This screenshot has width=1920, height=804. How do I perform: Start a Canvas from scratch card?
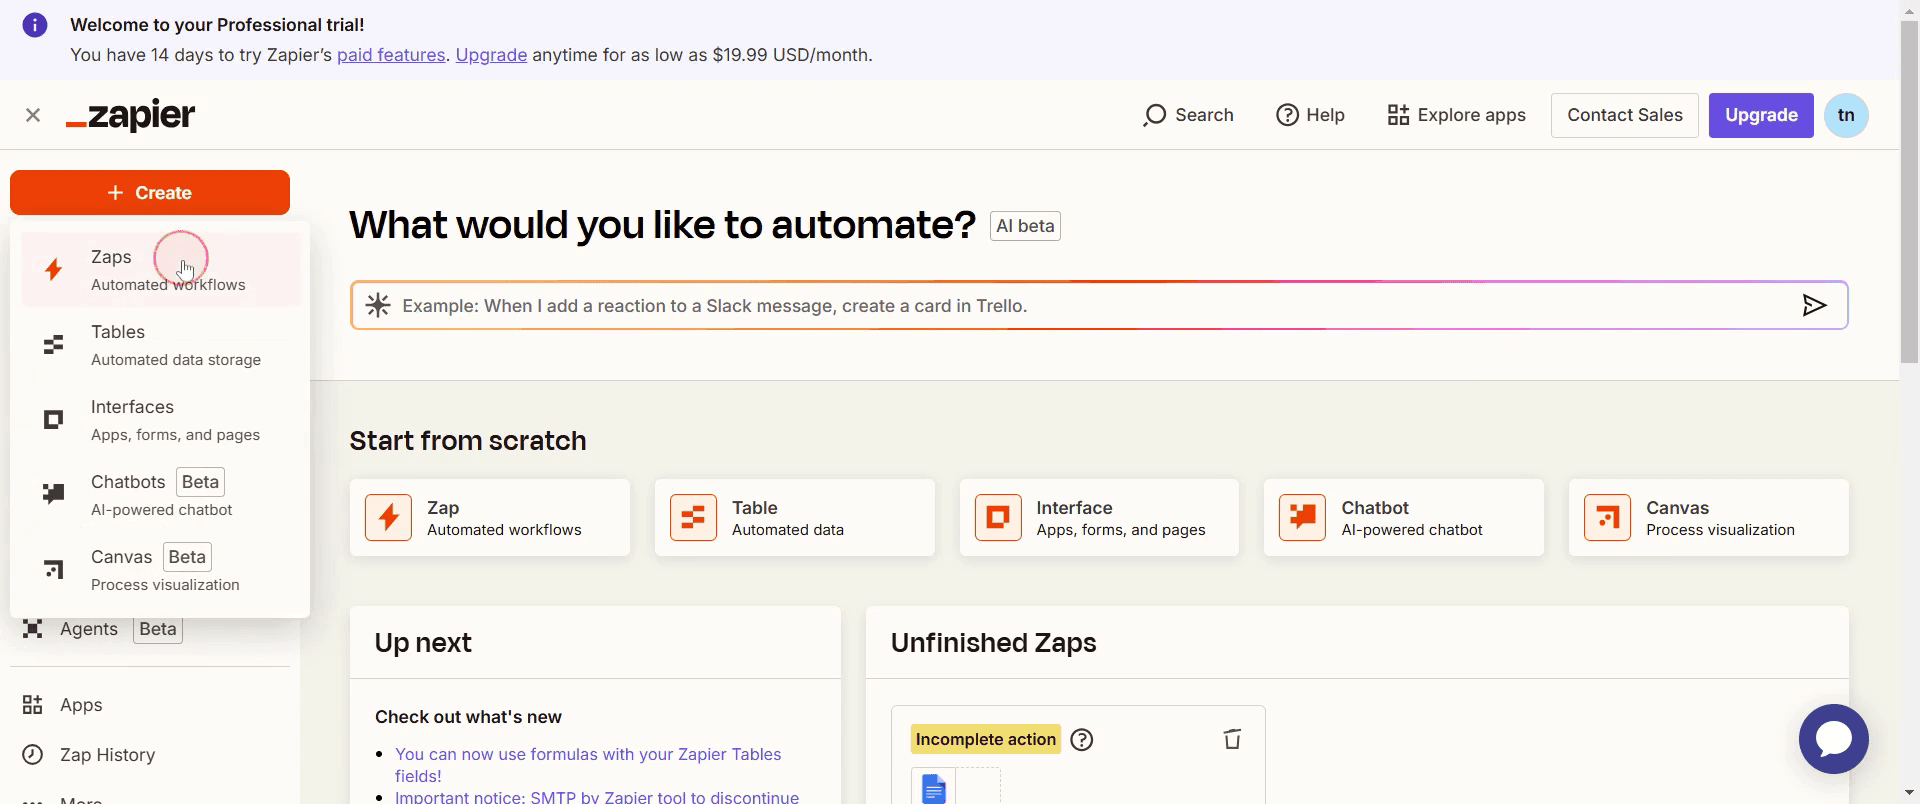pos(1709,518)
